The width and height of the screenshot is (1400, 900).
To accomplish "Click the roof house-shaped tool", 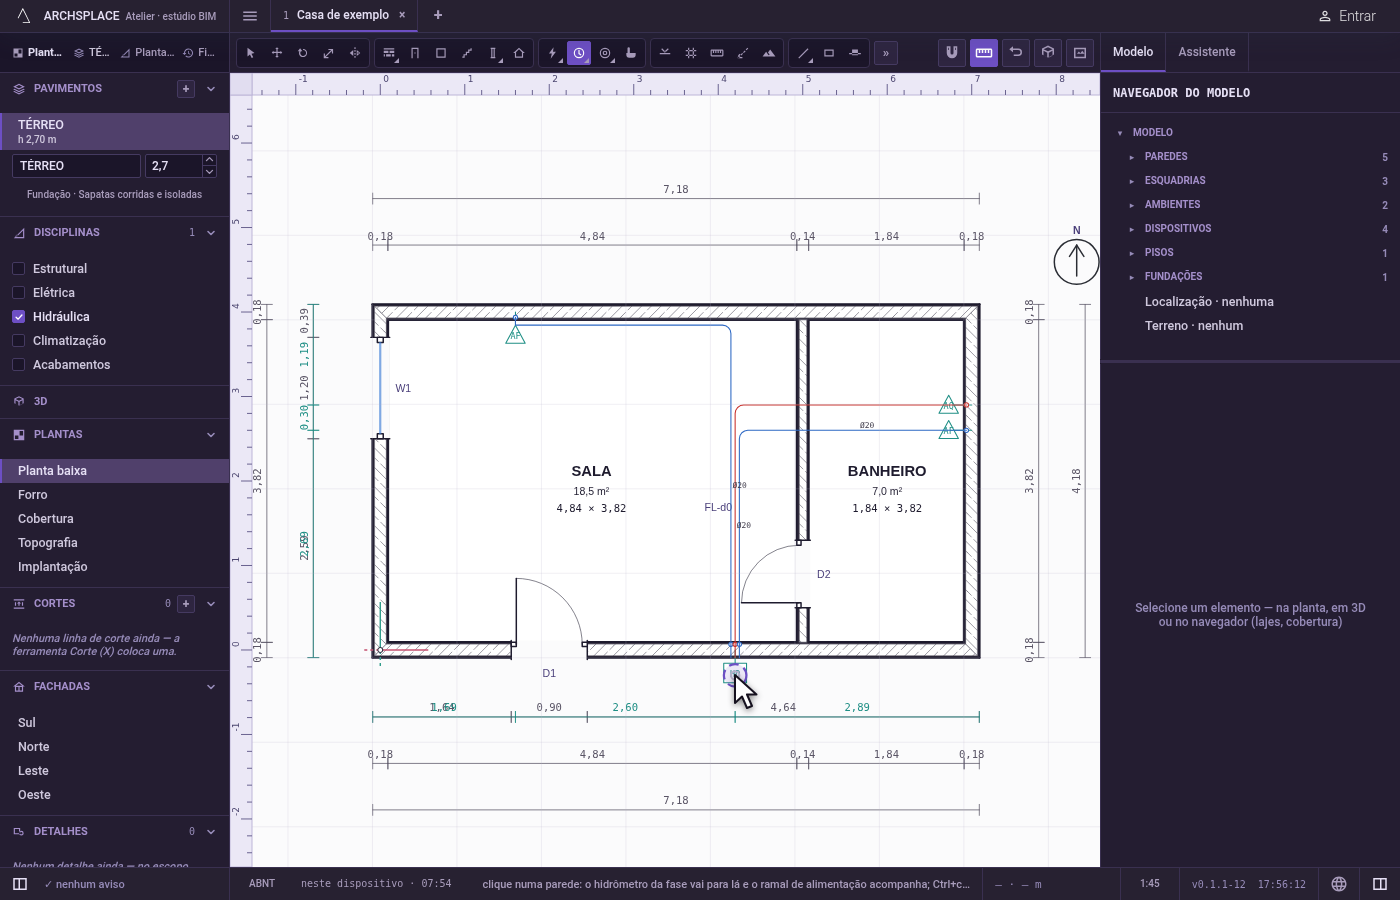I will [x=519, y=53].
